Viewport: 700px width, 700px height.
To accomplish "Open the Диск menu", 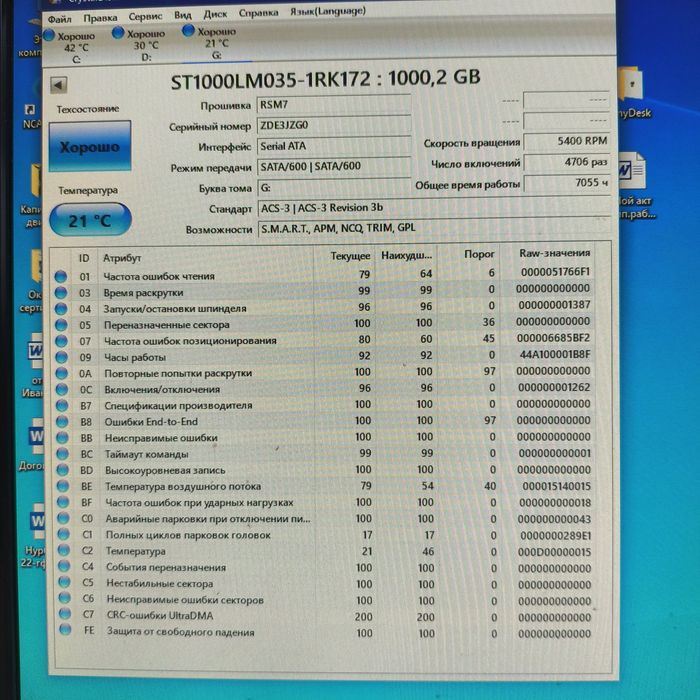I will point(215,14).
